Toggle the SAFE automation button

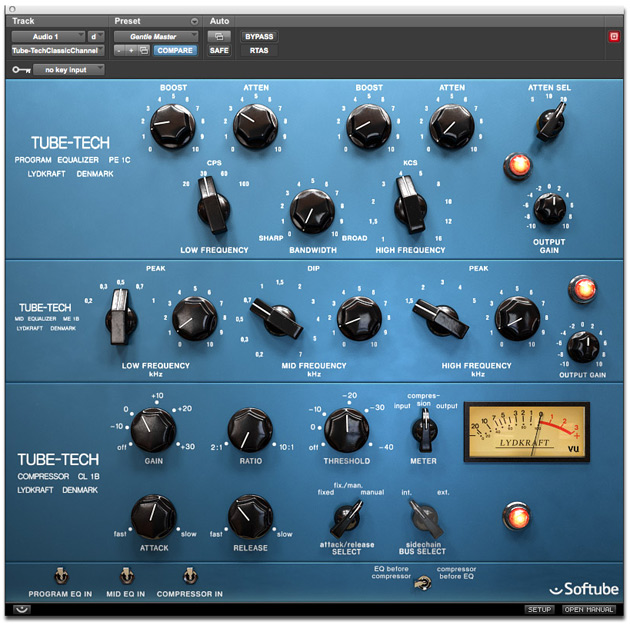click(x=219, y=51)
